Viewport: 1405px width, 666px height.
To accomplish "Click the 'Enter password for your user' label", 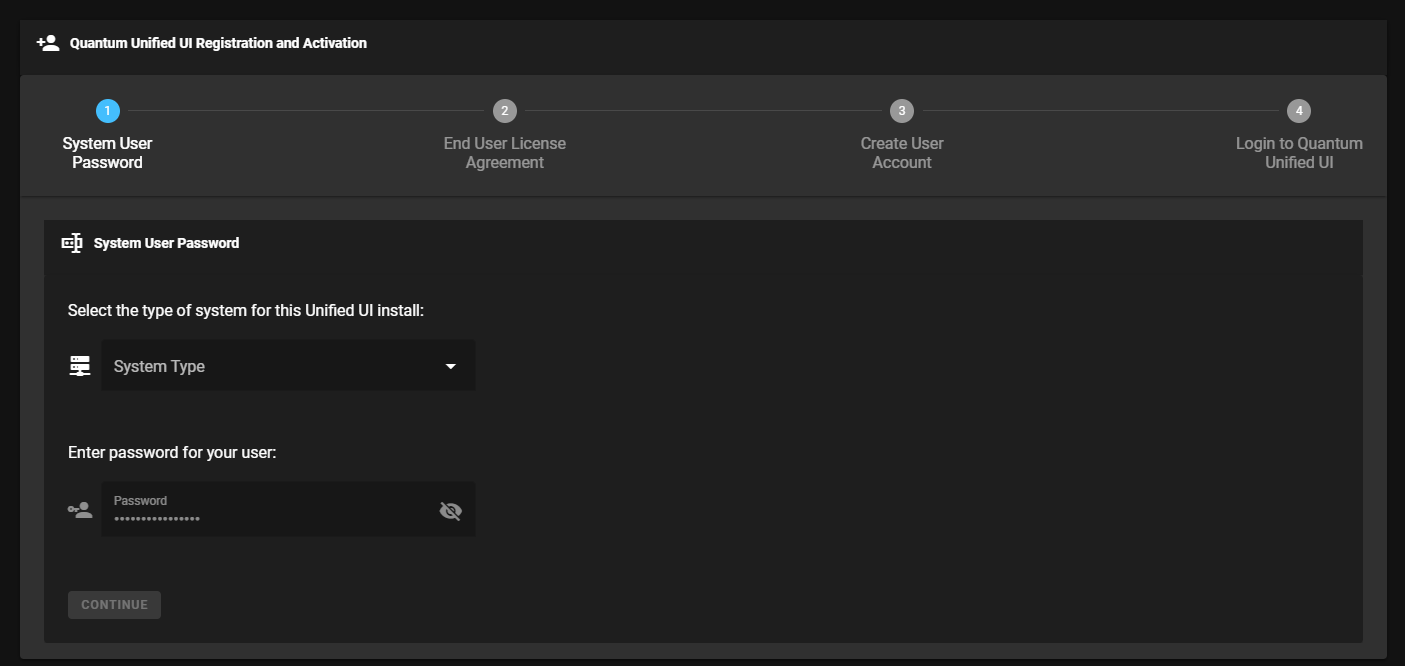I will click(x=172, y=452).
